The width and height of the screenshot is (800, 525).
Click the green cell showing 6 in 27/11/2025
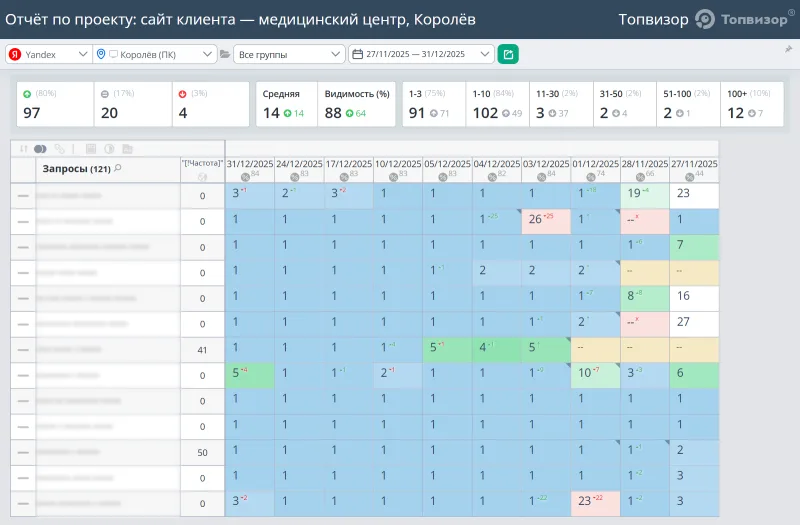pos(694,375)
